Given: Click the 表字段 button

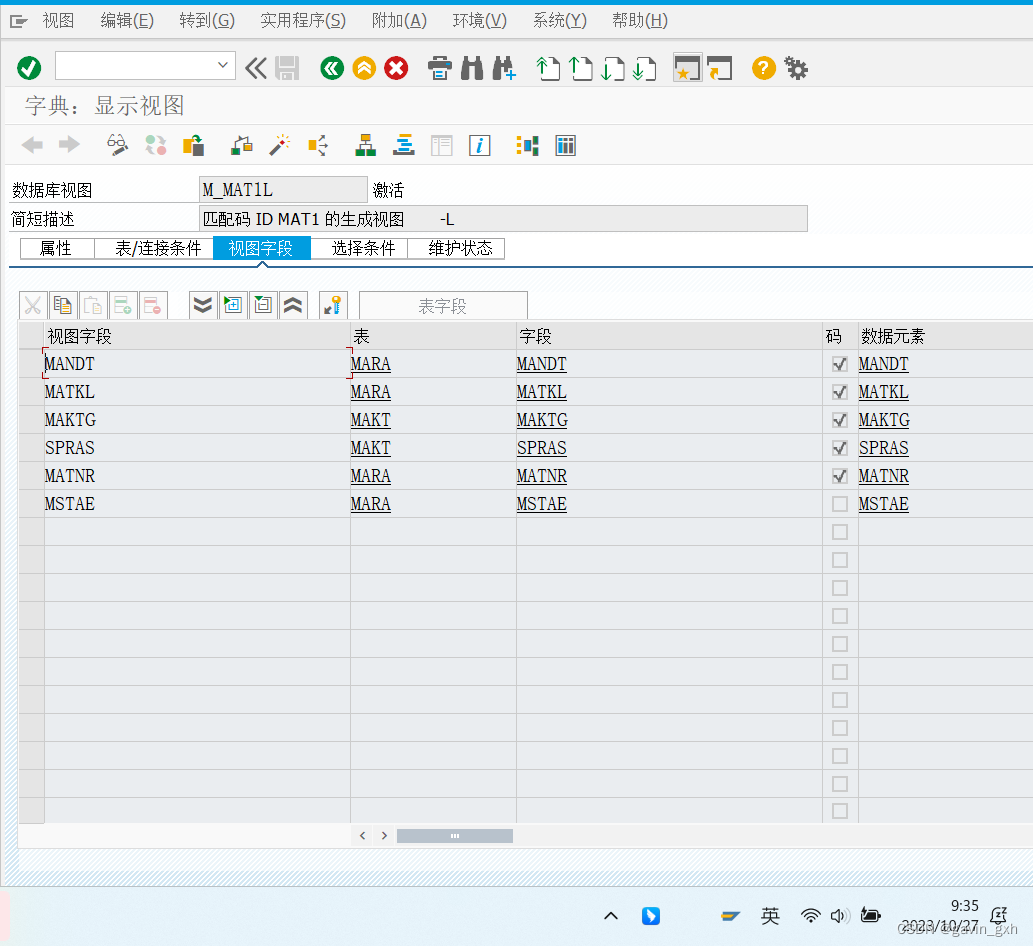Looking at the screenshot, I should pyautogui.click(x=443, y=306).
